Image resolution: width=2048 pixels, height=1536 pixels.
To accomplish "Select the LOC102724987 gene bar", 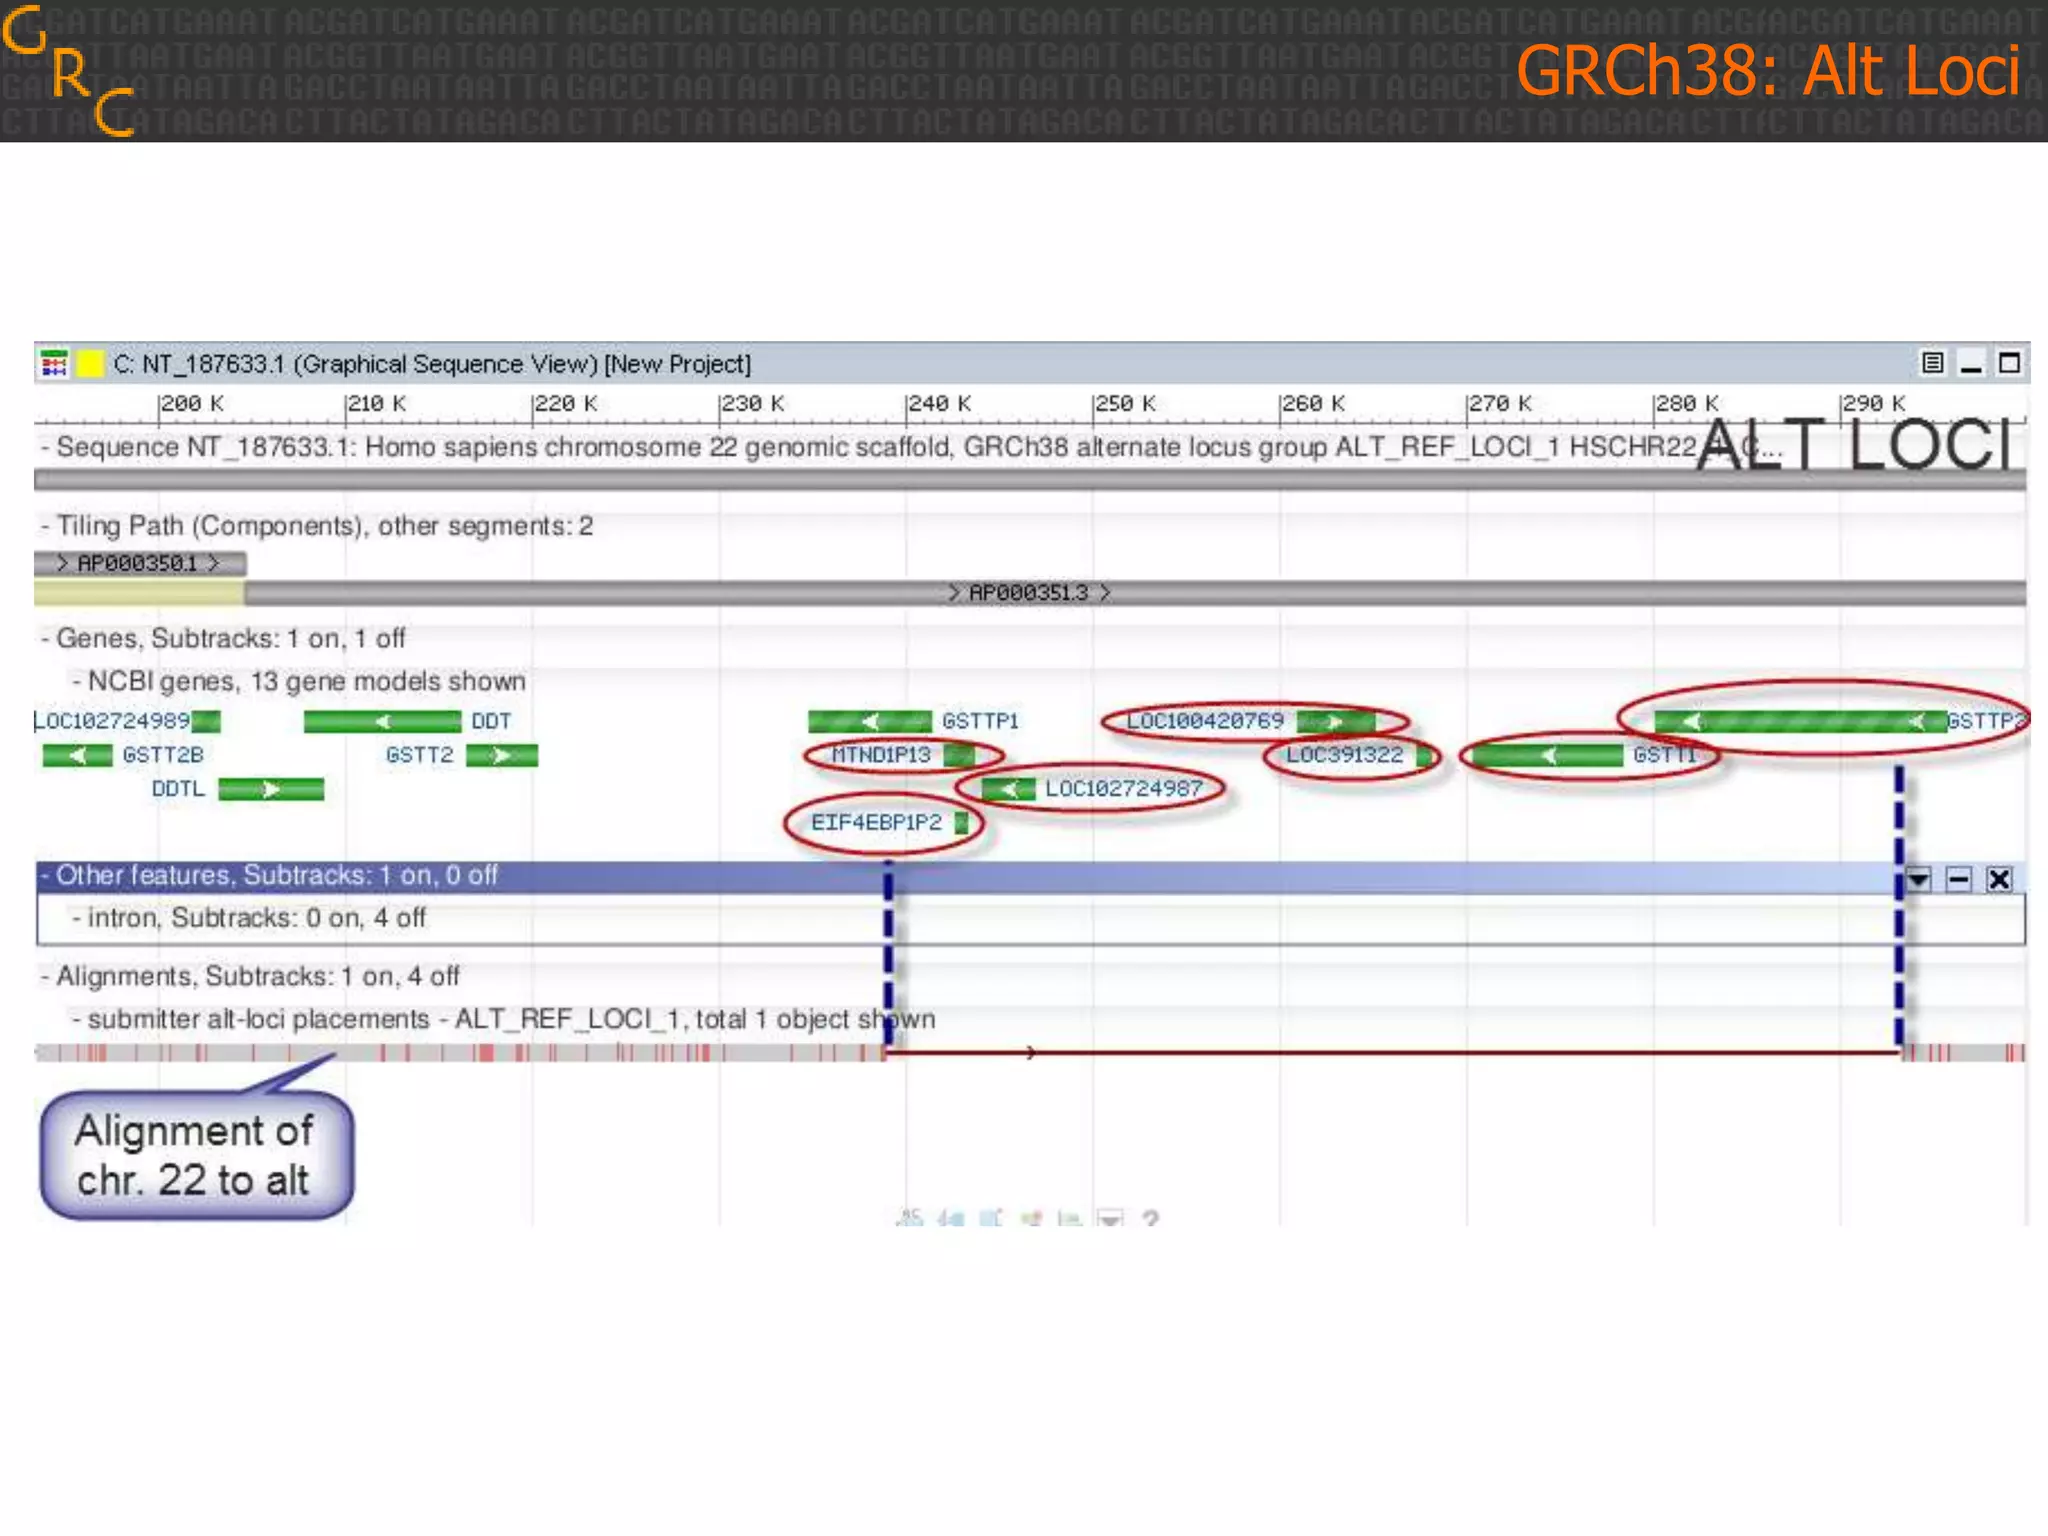I will click(1008, 789).
